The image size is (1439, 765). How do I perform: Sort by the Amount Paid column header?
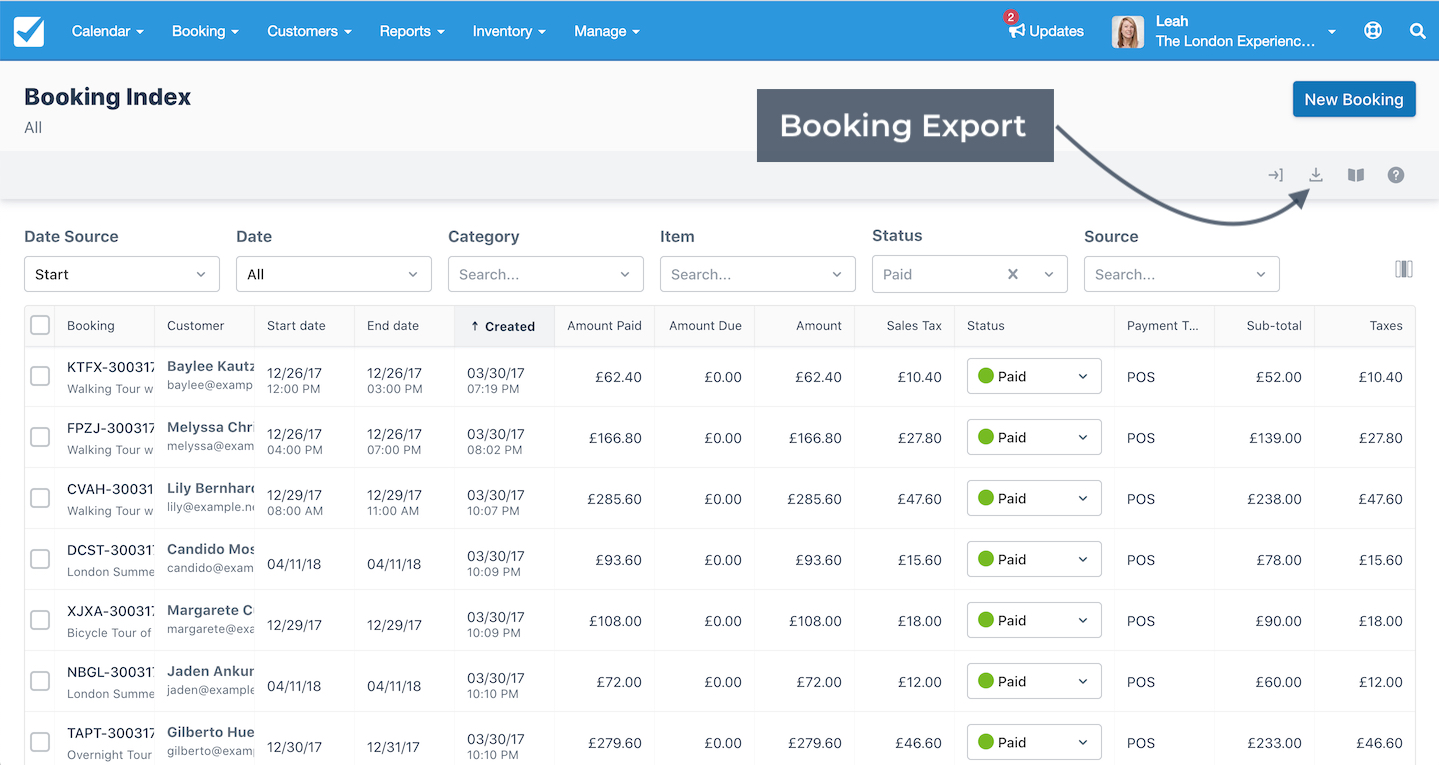[605, 325]
